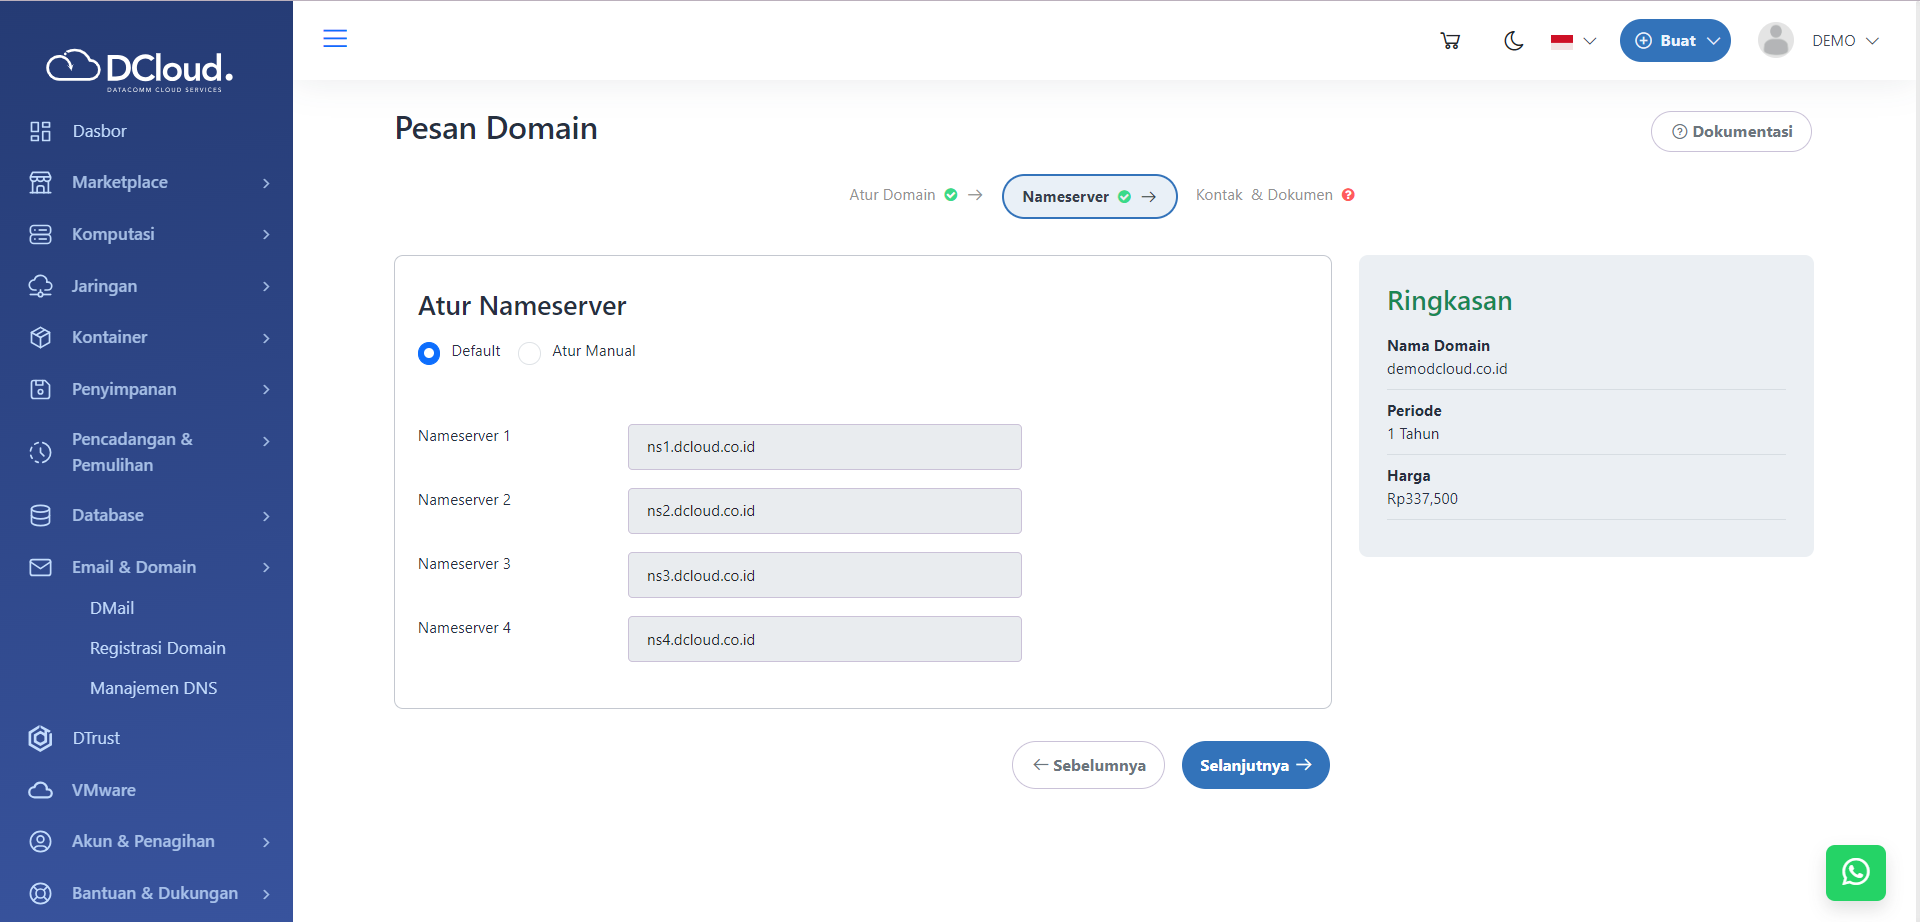Open the Marketplace section via its storefront icon

coord(40,182)
